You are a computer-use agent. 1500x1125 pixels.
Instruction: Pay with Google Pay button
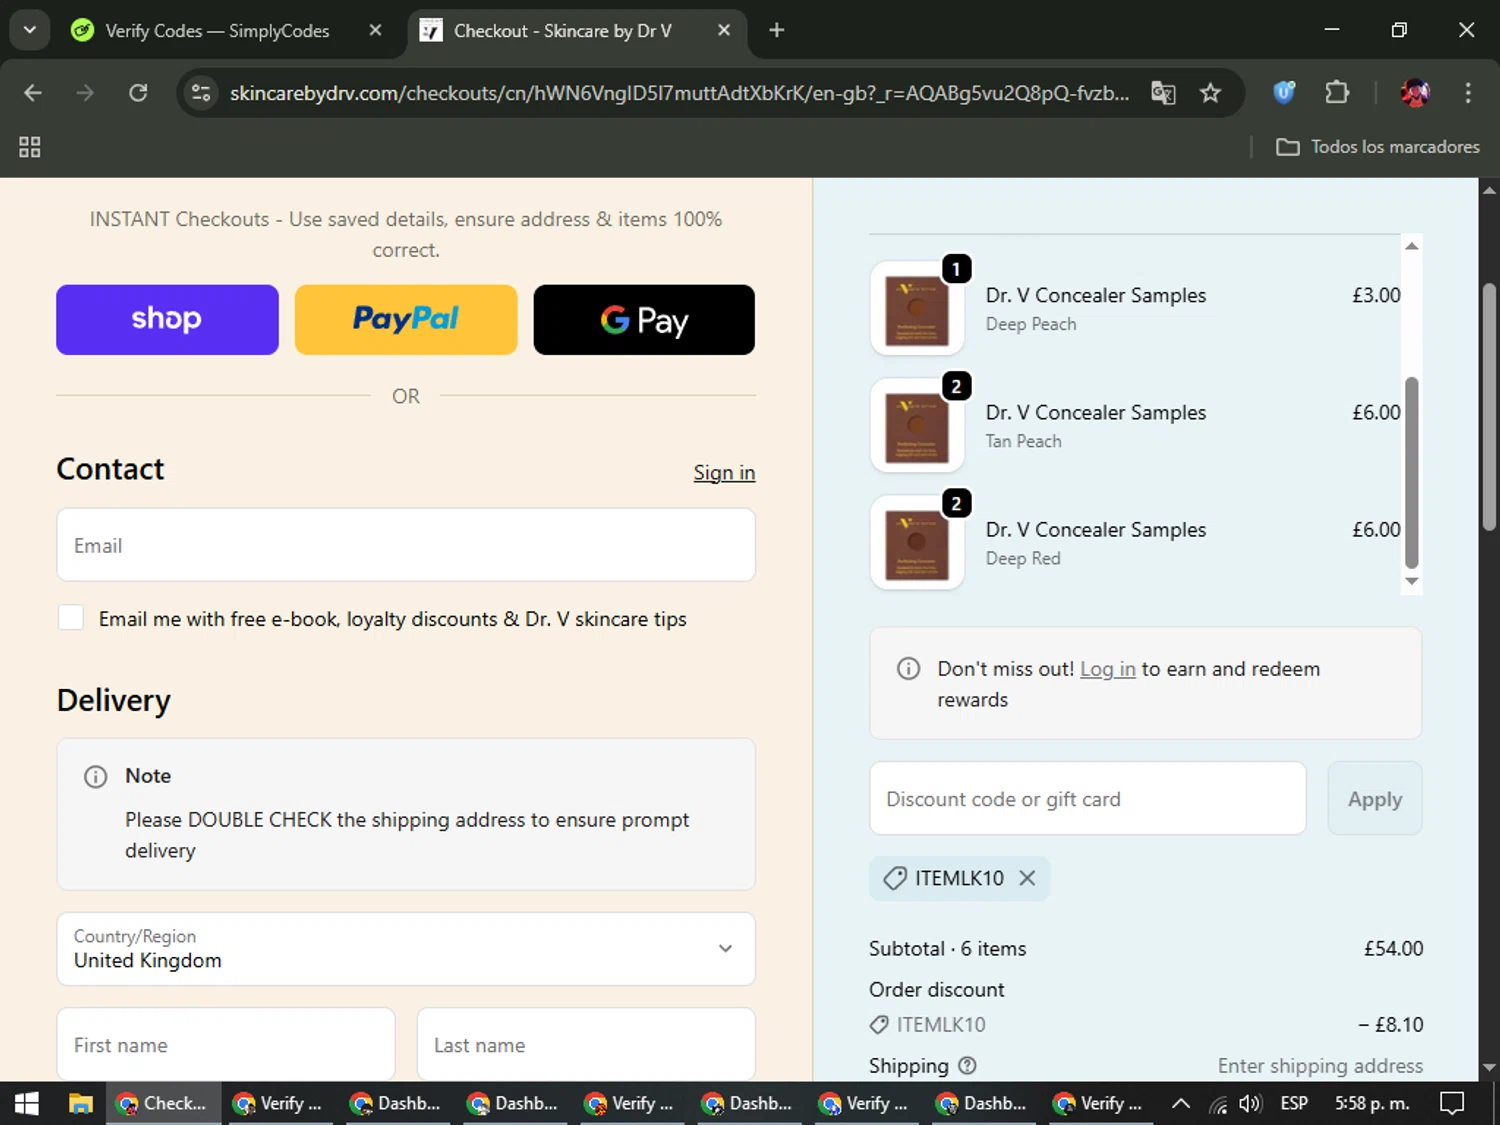pyautogui.click(x=644, y=319)
